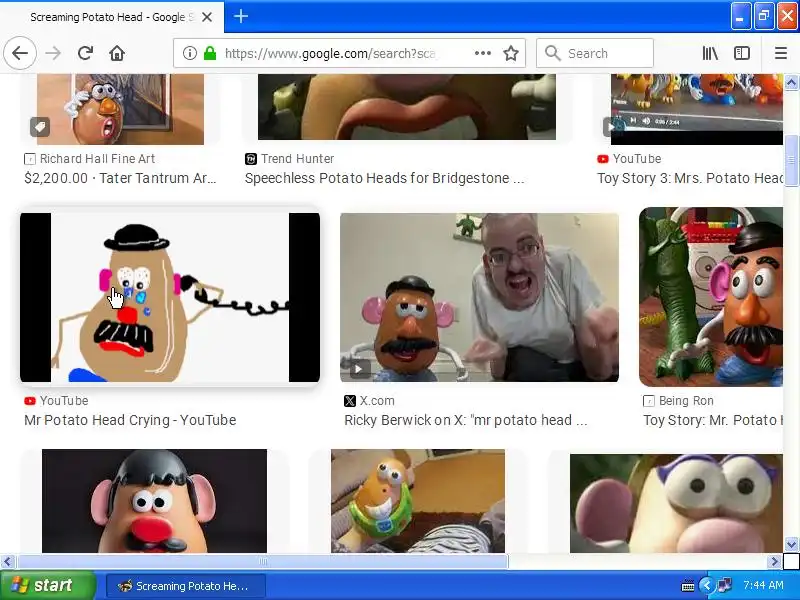Click the Trend Hunter source label
This screenshot has height=600, width=800.
(297, 159)
